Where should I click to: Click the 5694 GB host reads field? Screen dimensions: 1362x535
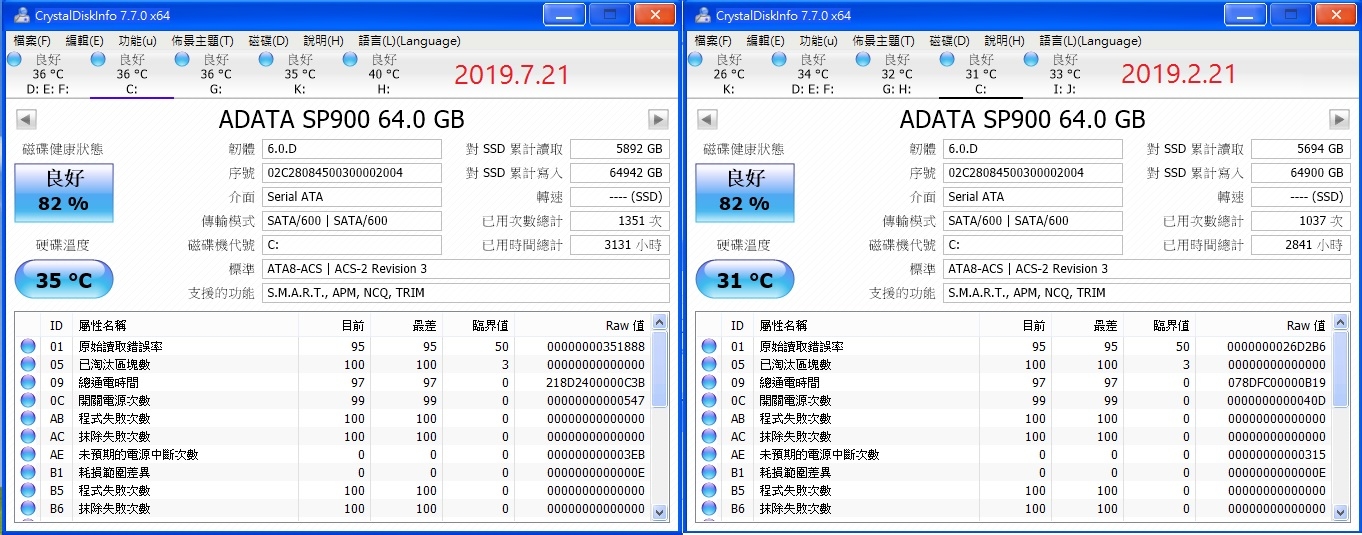click(x=1300, y=149)
